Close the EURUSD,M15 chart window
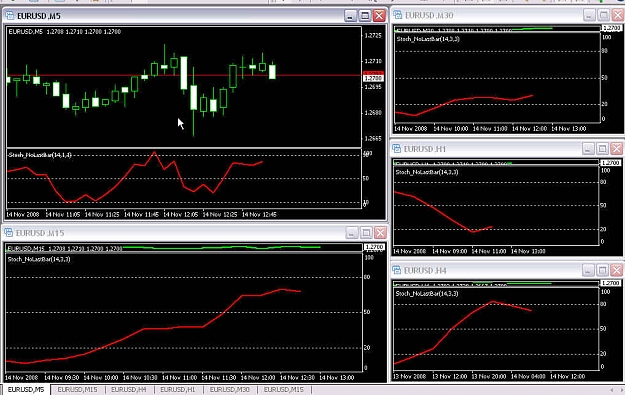 [380, 232]
